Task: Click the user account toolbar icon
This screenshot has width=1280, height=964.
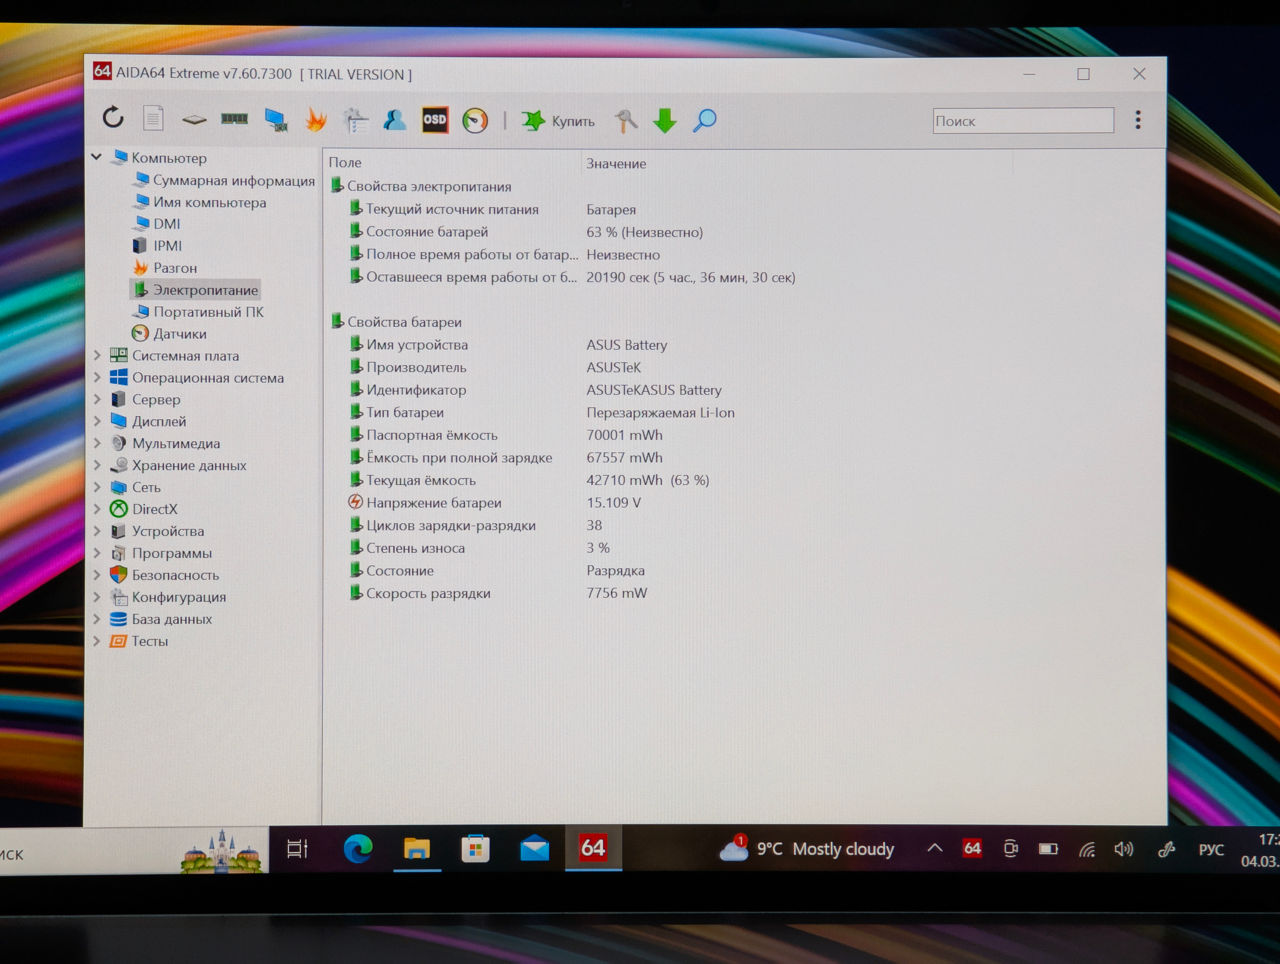Action: (395, 120)
